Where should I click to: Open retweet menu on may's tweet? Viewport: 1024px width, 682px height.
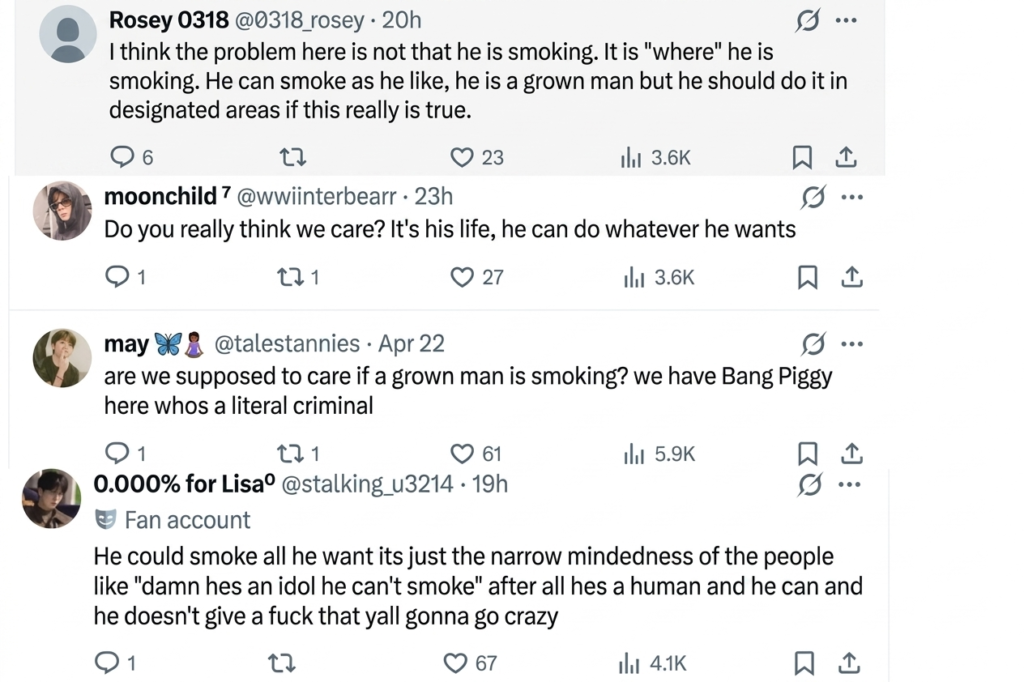pos(291,453)
